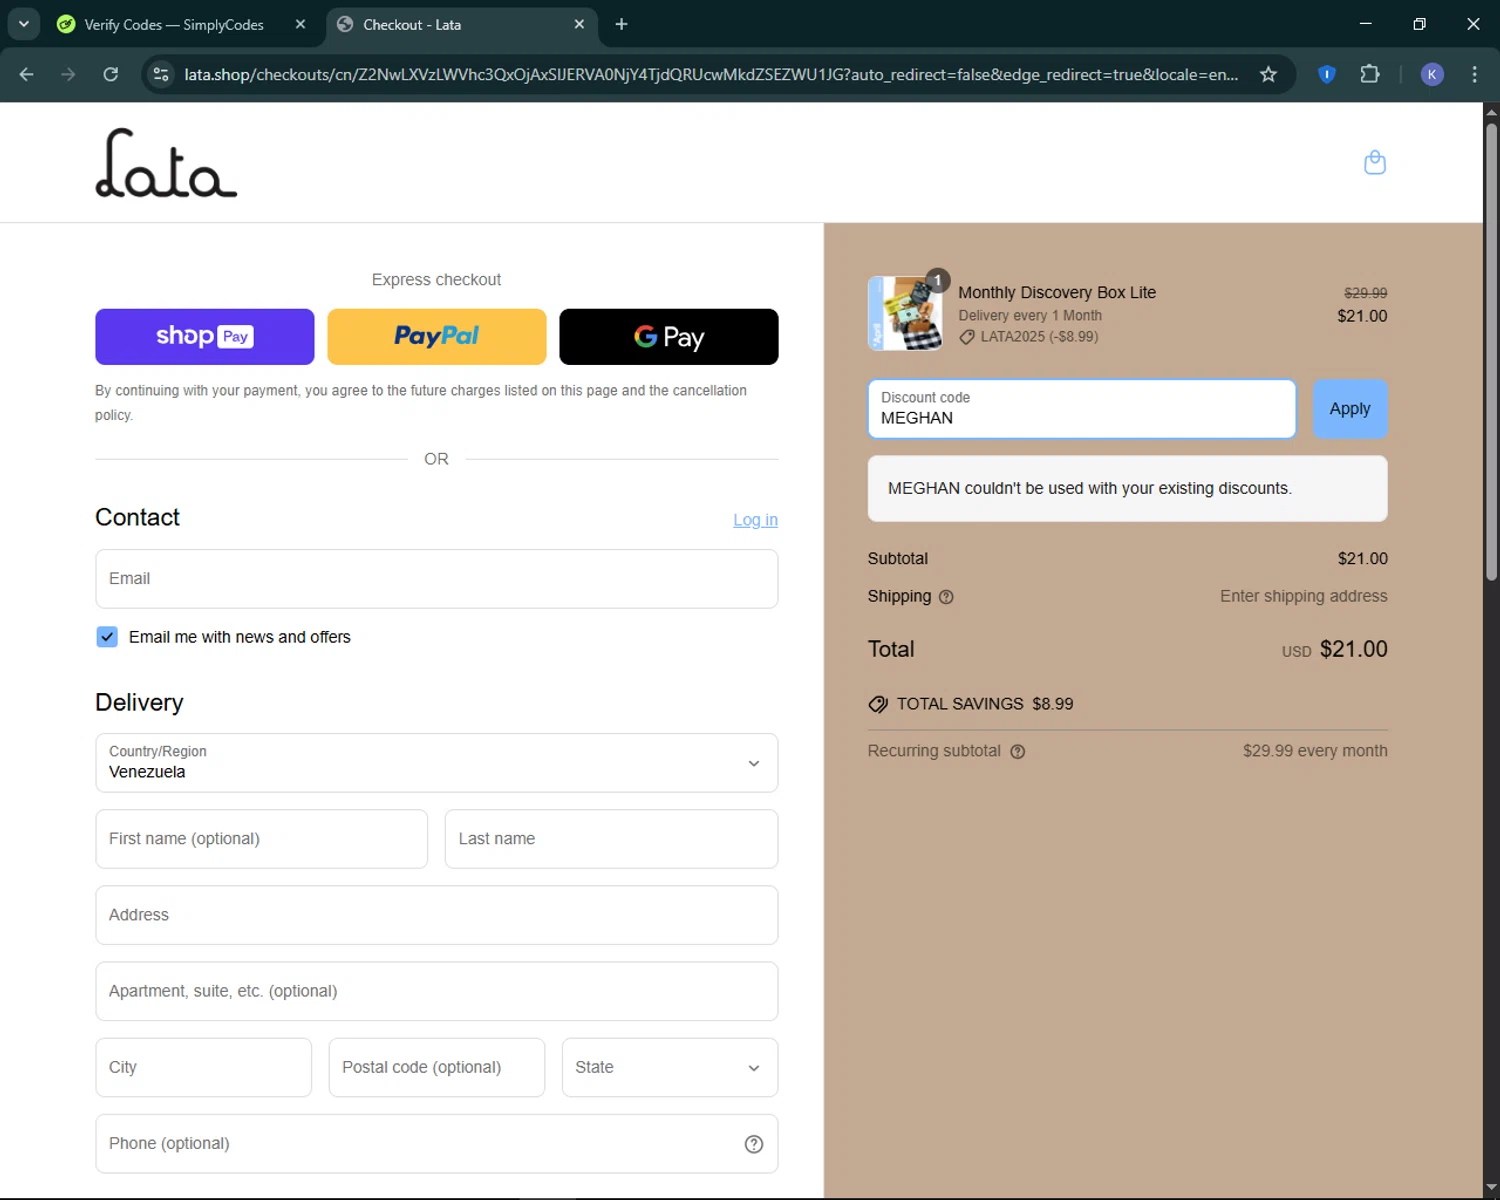Restore down the browser window
1500x1200 pixels.
pyautogui.click(x=1419, y=24)
